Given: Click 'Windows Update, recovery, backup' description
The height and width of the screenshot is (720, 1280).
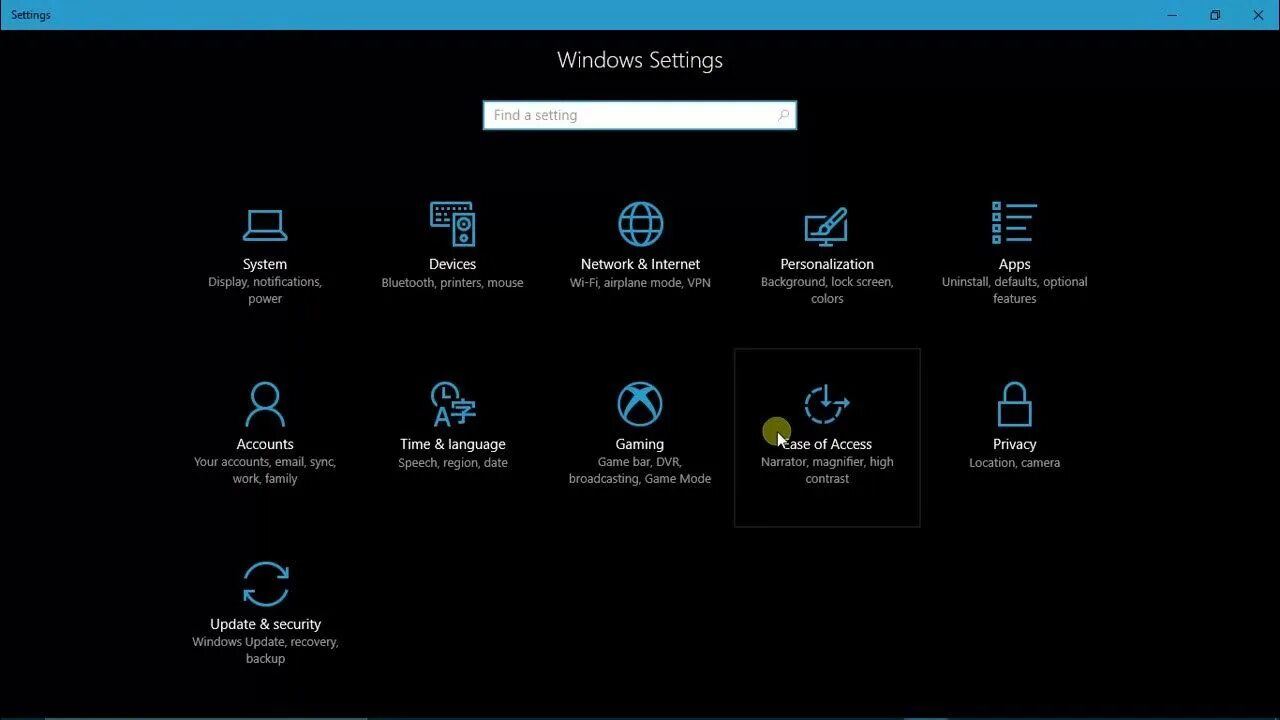Looking at the screenshot, I should pos(265,650).
